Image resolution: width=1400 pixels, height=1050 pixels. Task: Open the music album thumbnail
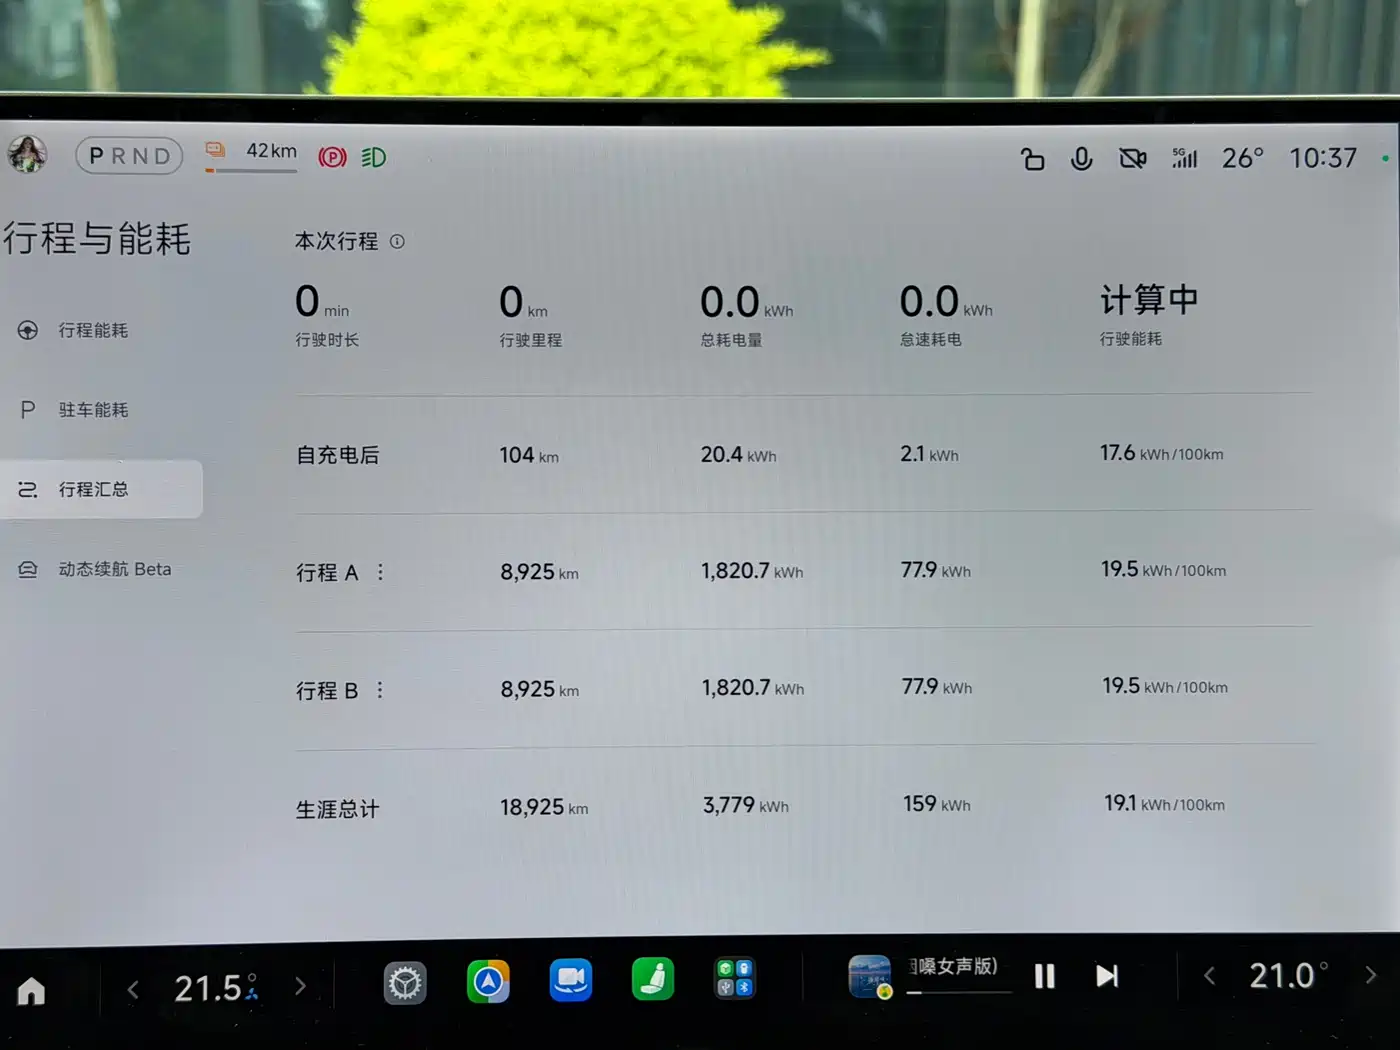click(x=870, y=977)
